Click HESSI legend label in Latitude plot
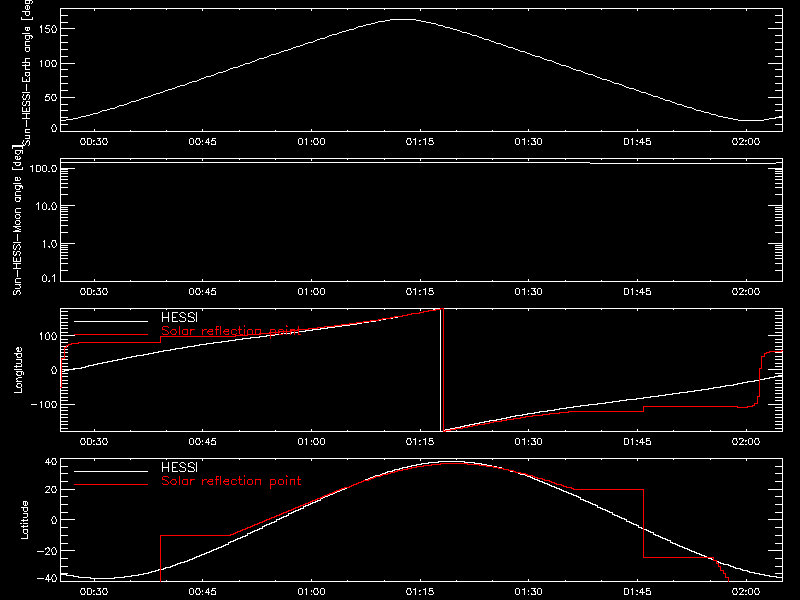The width and height of the screenshot is (800, 600). 179,467
